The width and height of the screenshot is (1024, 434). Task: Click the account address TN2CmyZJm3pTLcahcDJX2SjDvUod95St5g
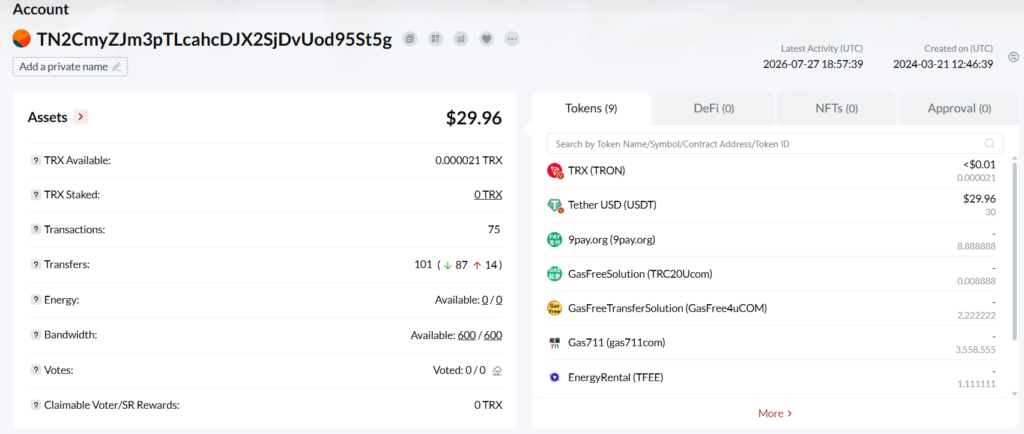tap(214, 40)
